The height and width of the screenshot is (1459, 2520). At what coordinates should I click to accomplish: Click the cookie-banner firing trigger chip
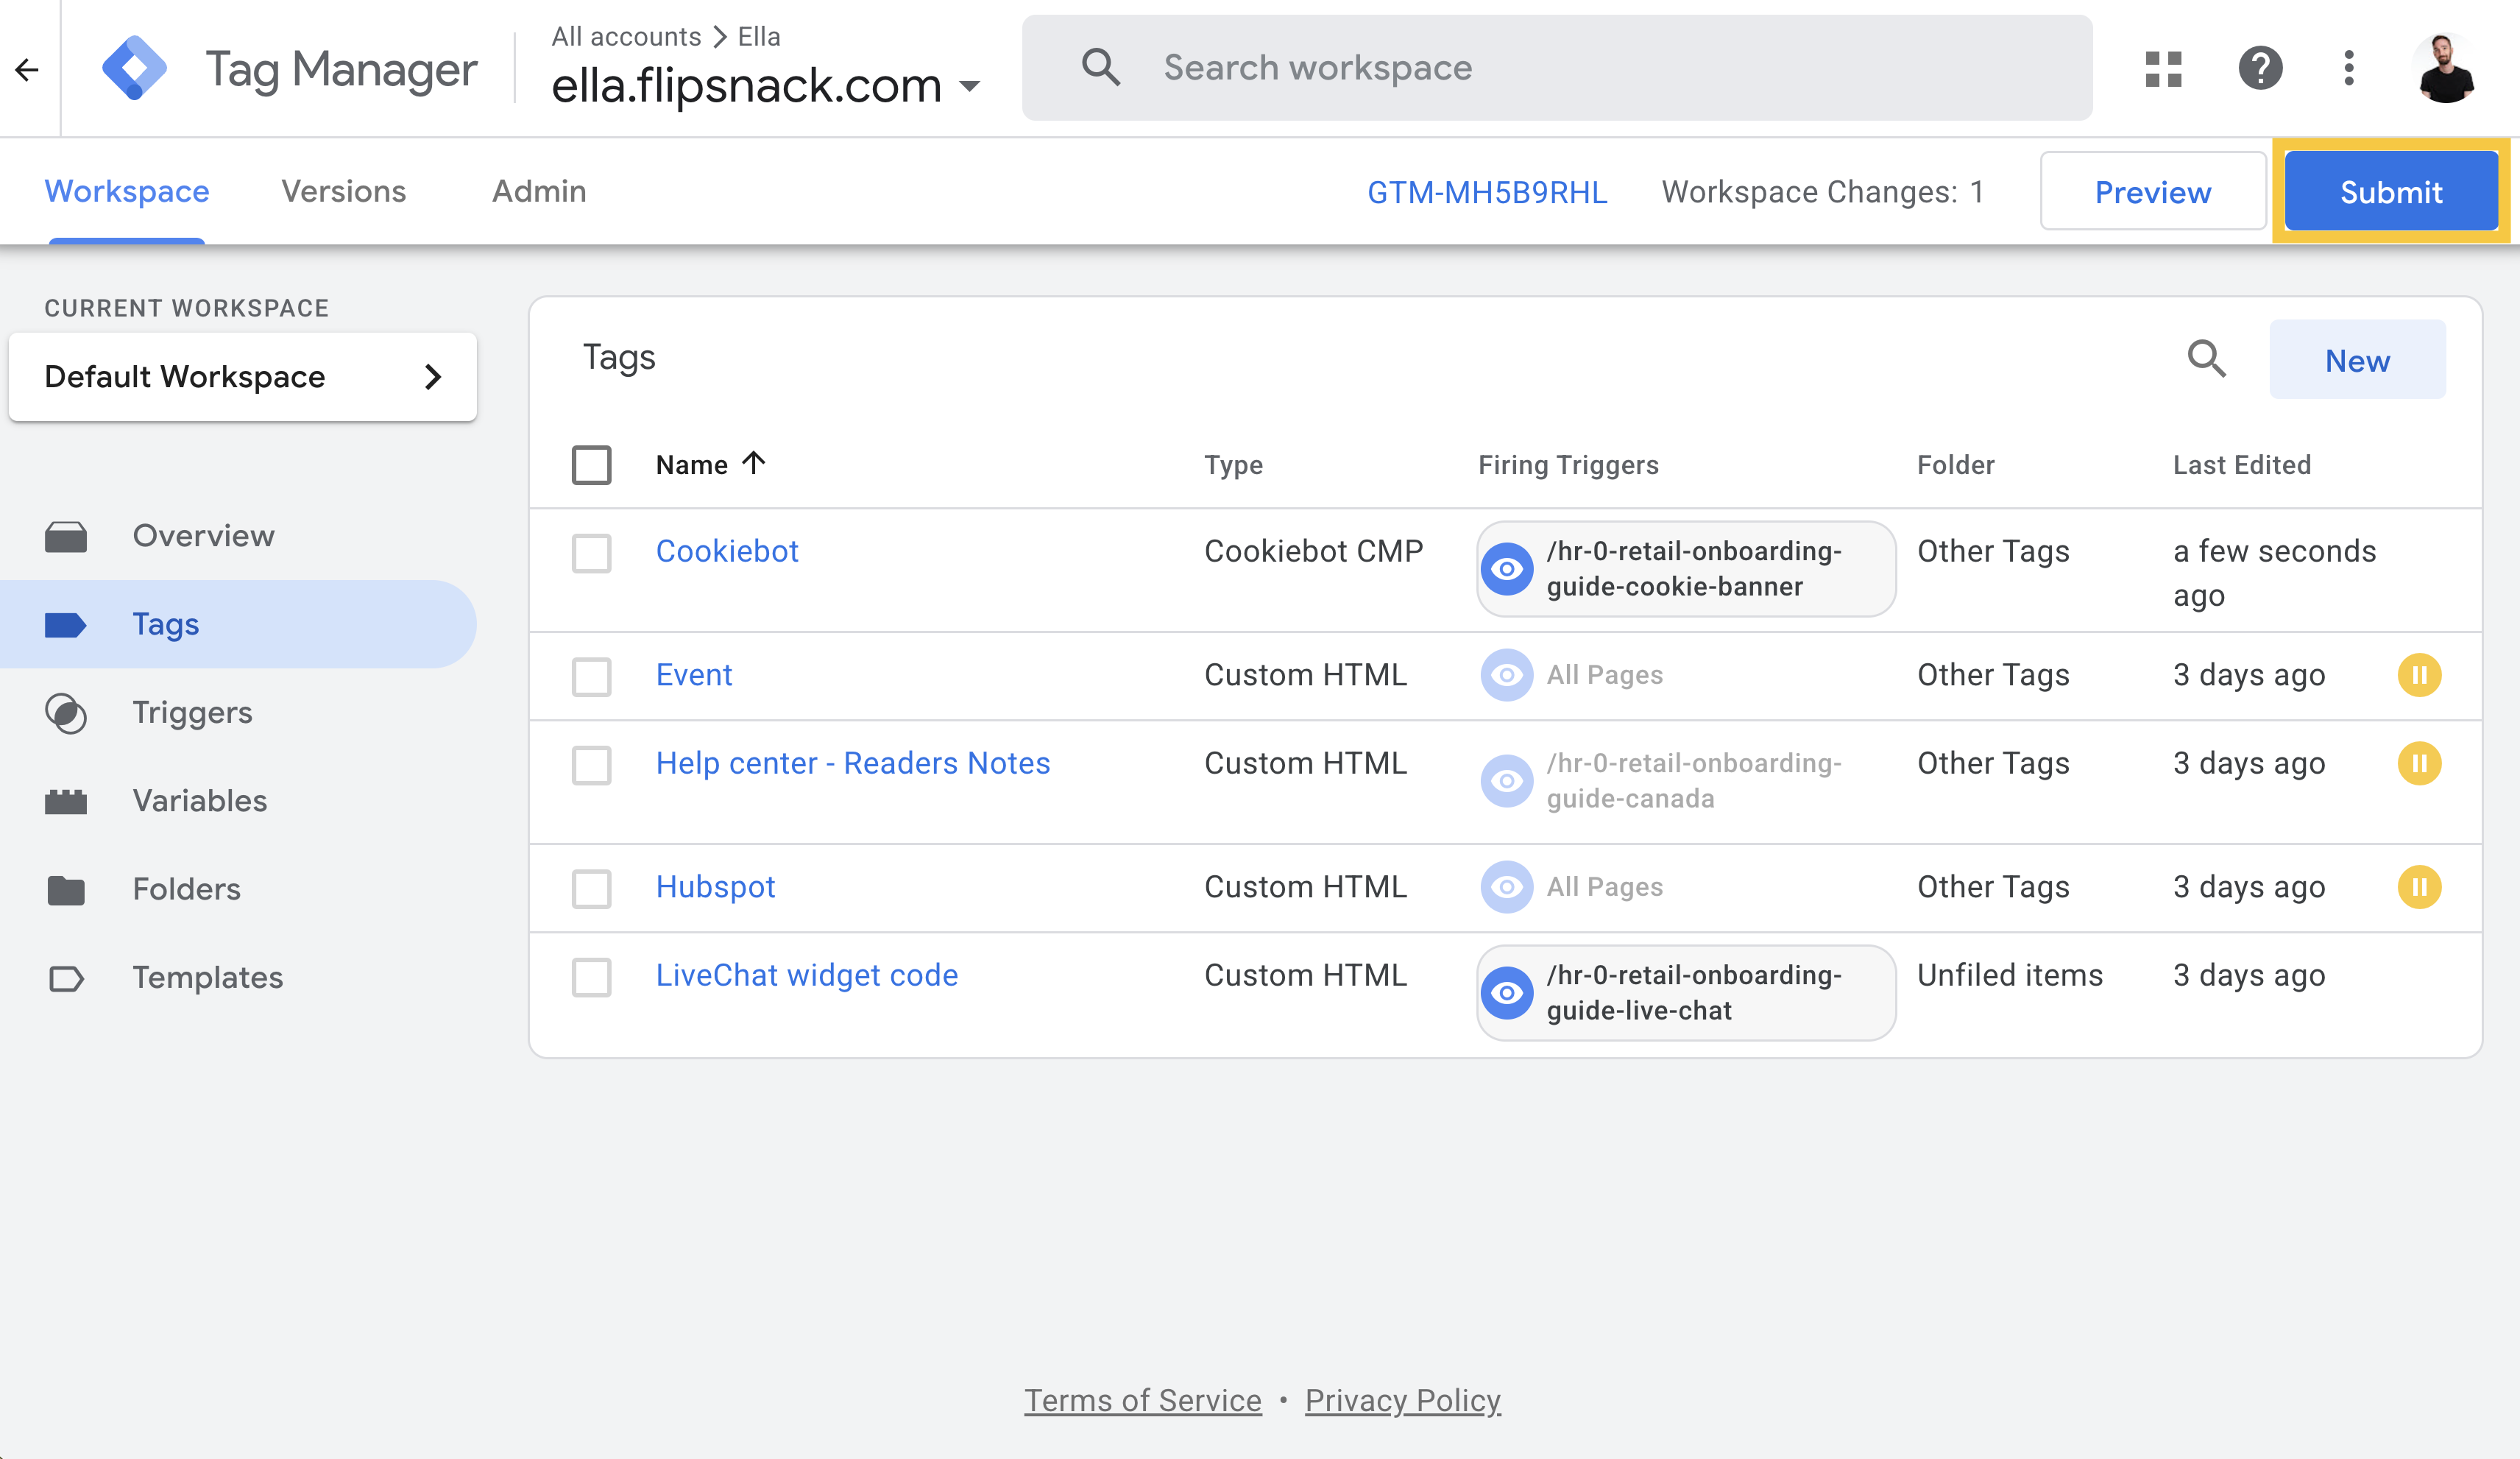(x=1686, y=569)
